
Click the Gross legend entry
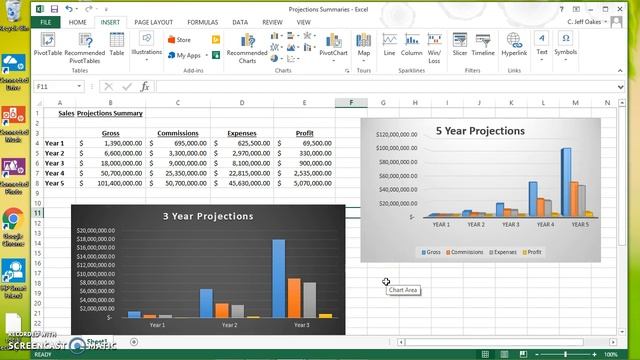[431, 252]
